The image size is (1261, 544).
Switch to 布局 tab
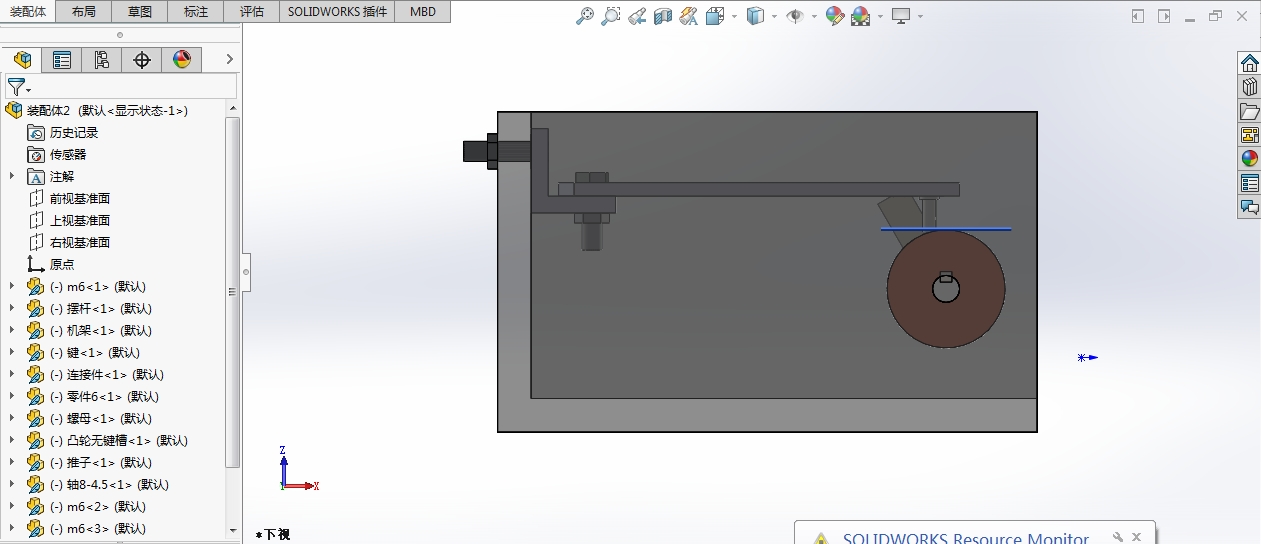(85, 12)
